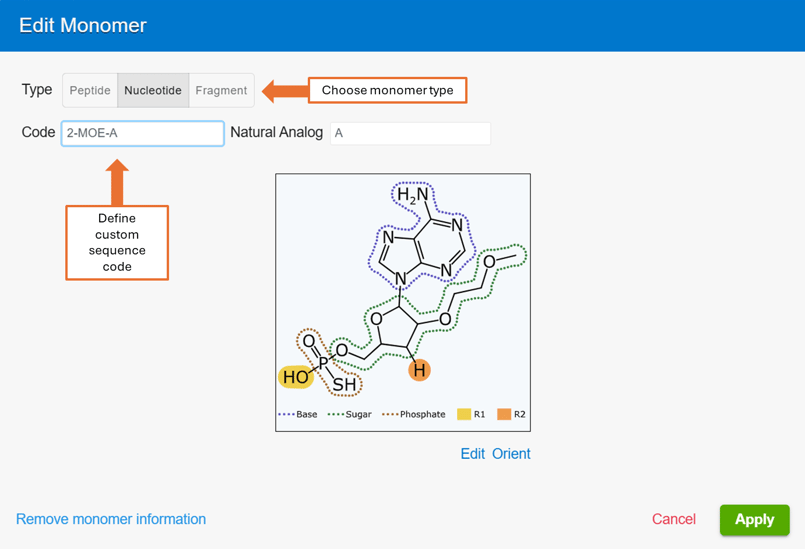Click the Orient structure link
Image resolution: width=805 pixels, height=549 pixels.
click(x=511, y=454)
